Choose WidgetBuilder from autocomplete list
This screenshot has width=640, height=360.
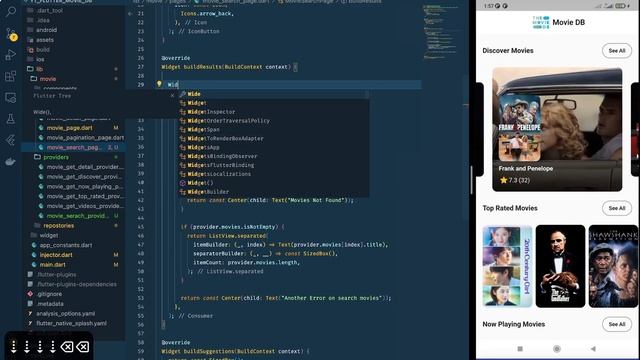pos(274,192)
